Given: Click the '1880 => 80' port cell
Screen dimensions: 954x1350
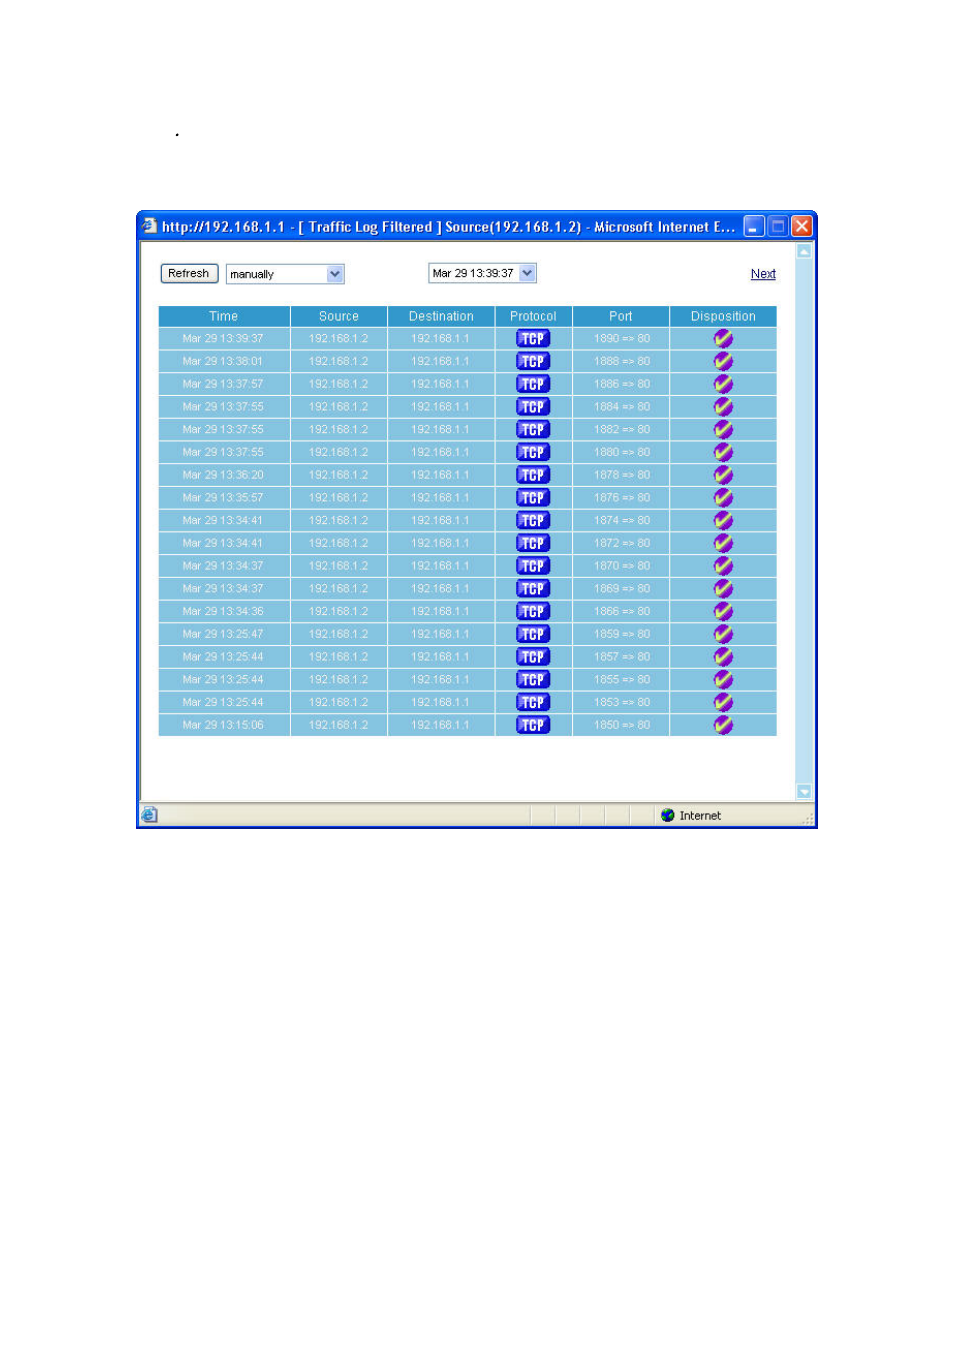Looking at the screenshot, I should pos(622,453).
